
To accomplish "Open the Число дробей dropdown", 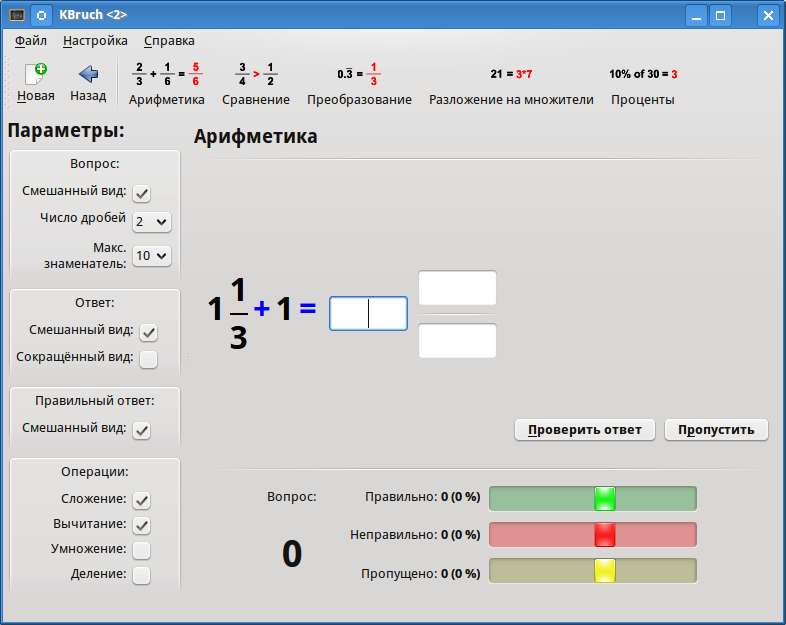I will click(152, 222).
